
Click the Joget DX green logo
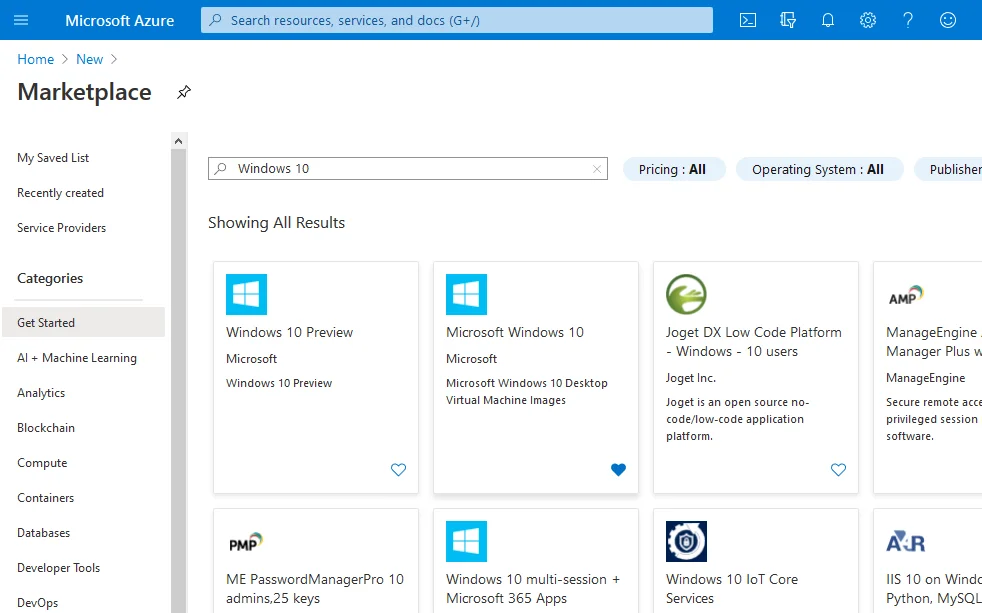click(686, 294)
